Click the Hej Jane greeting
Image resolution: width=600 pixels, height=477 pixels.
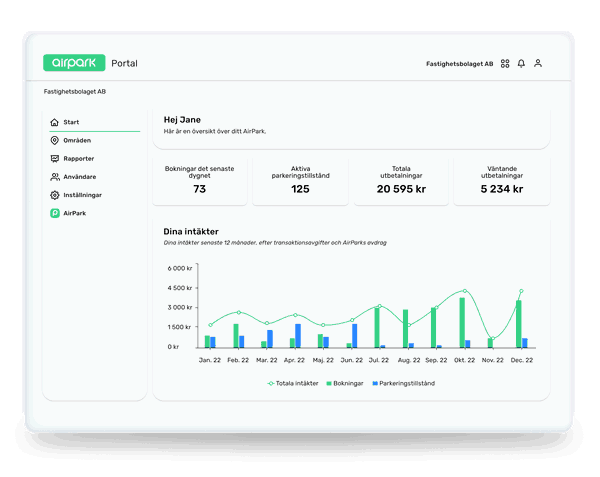[182, 120]
